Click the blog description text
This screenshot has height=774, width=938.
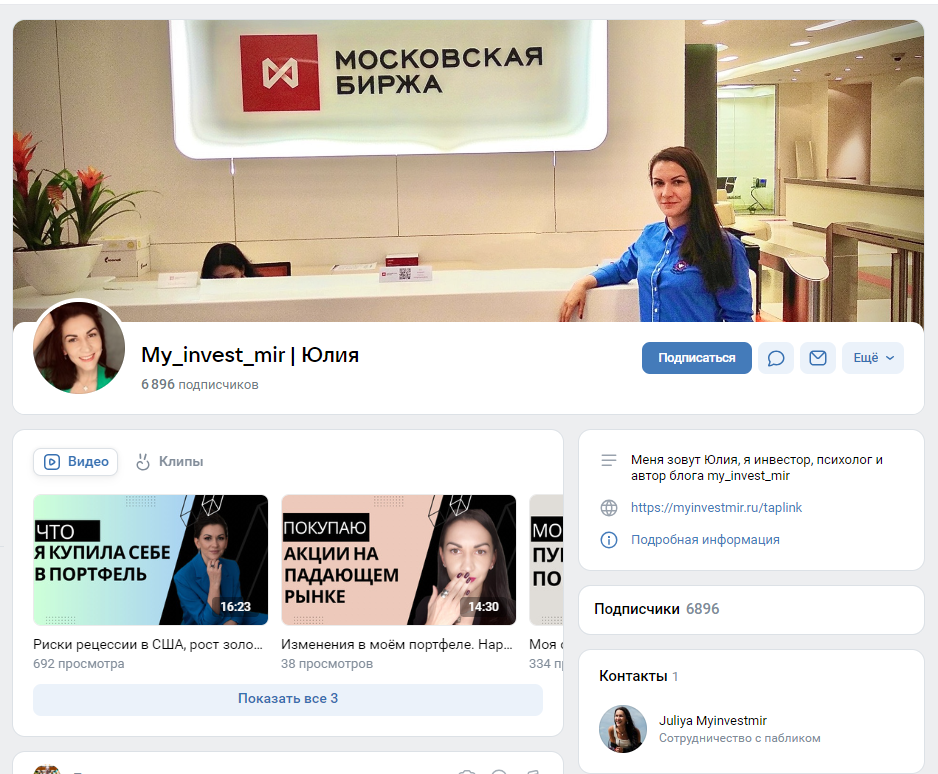[757, 468]
